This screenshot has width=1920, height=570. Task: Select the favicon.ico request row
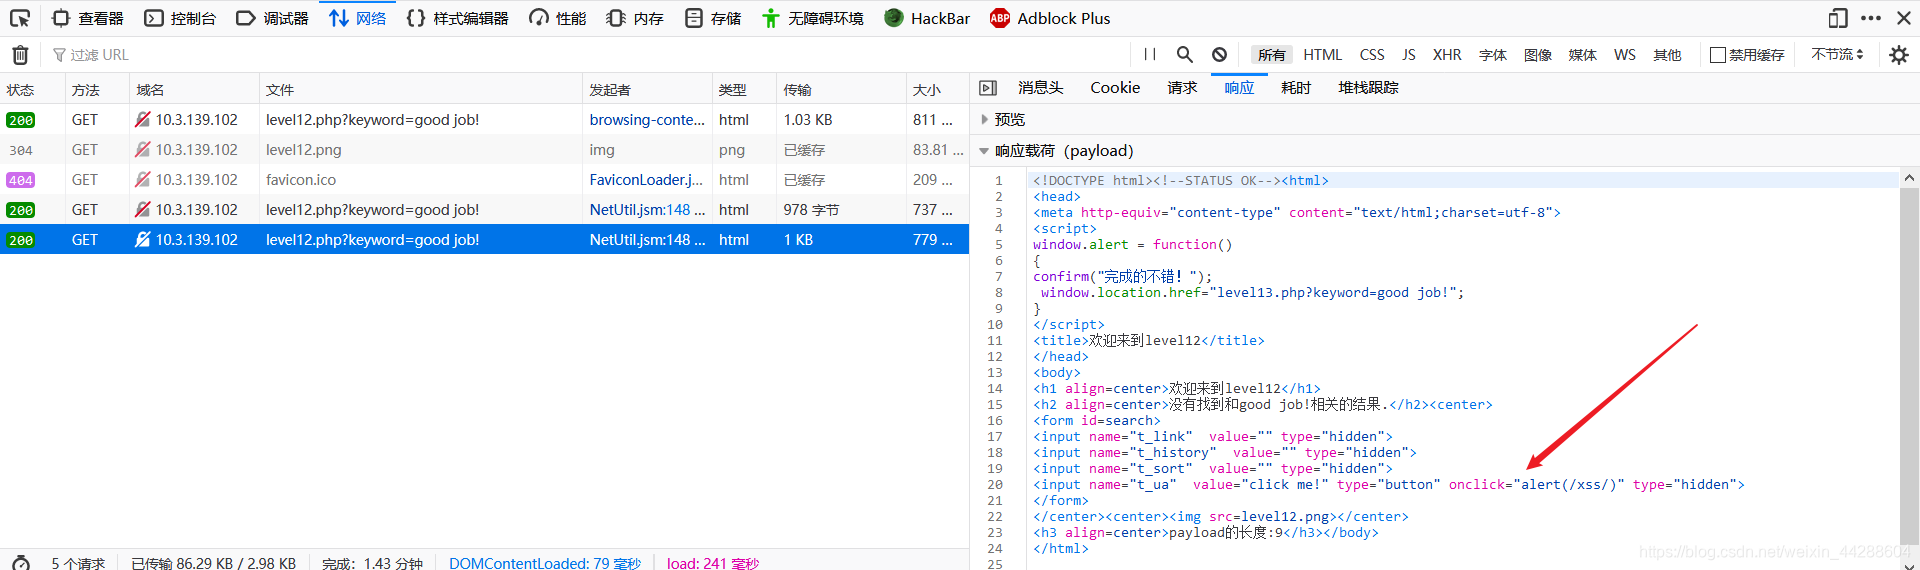point(484,179)
